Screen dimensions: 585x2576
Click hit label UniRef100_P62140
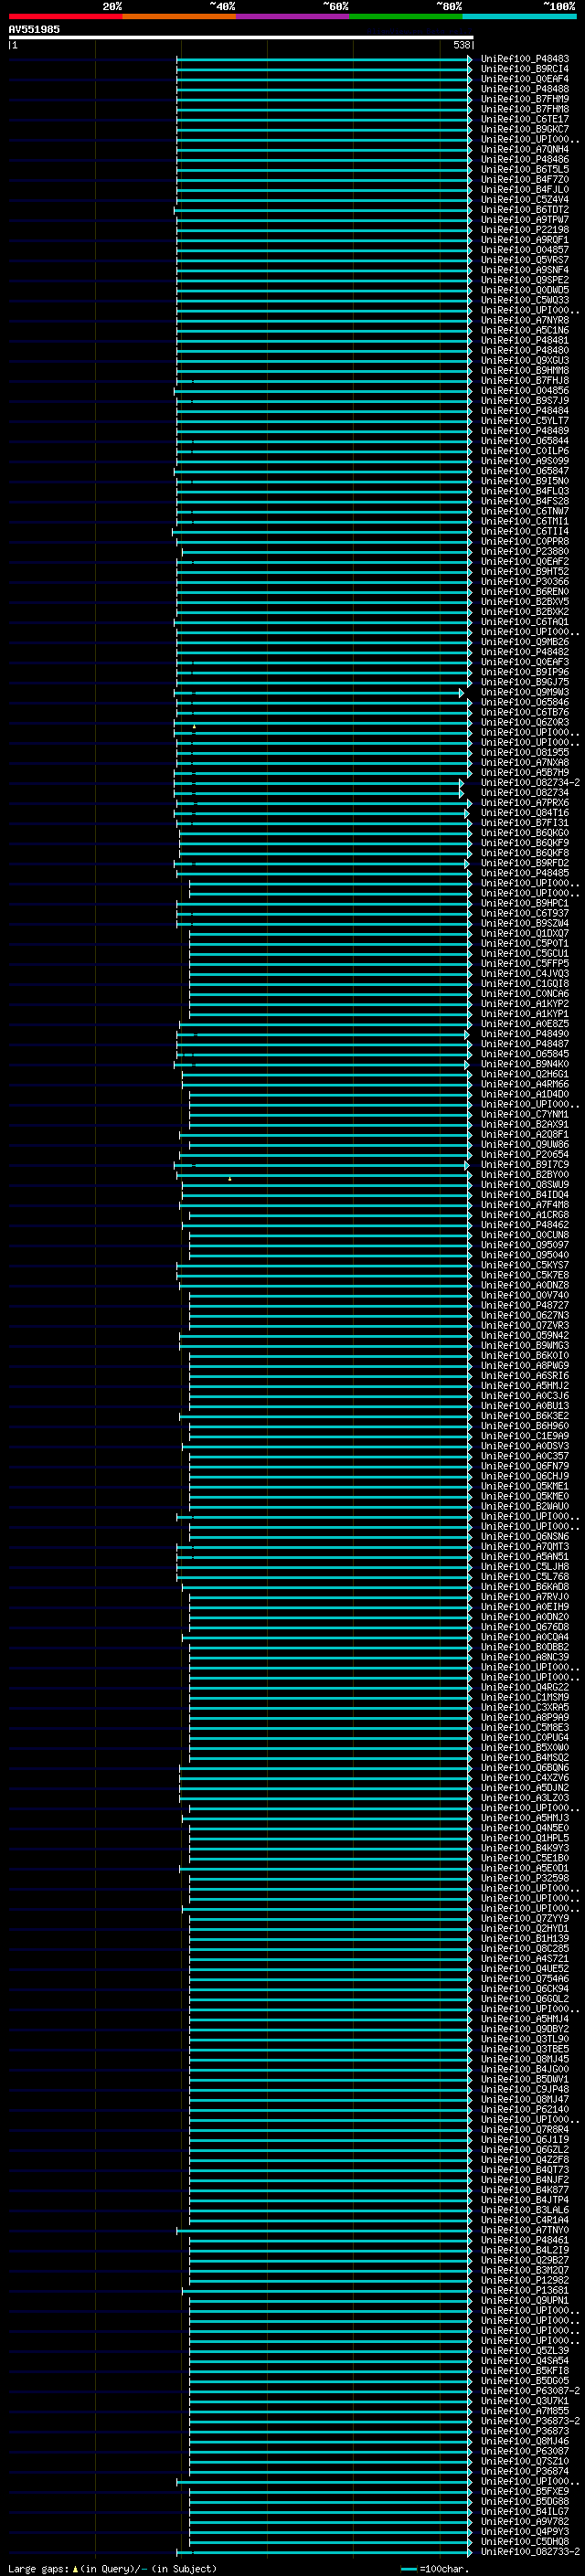[x=525, y=2109]
